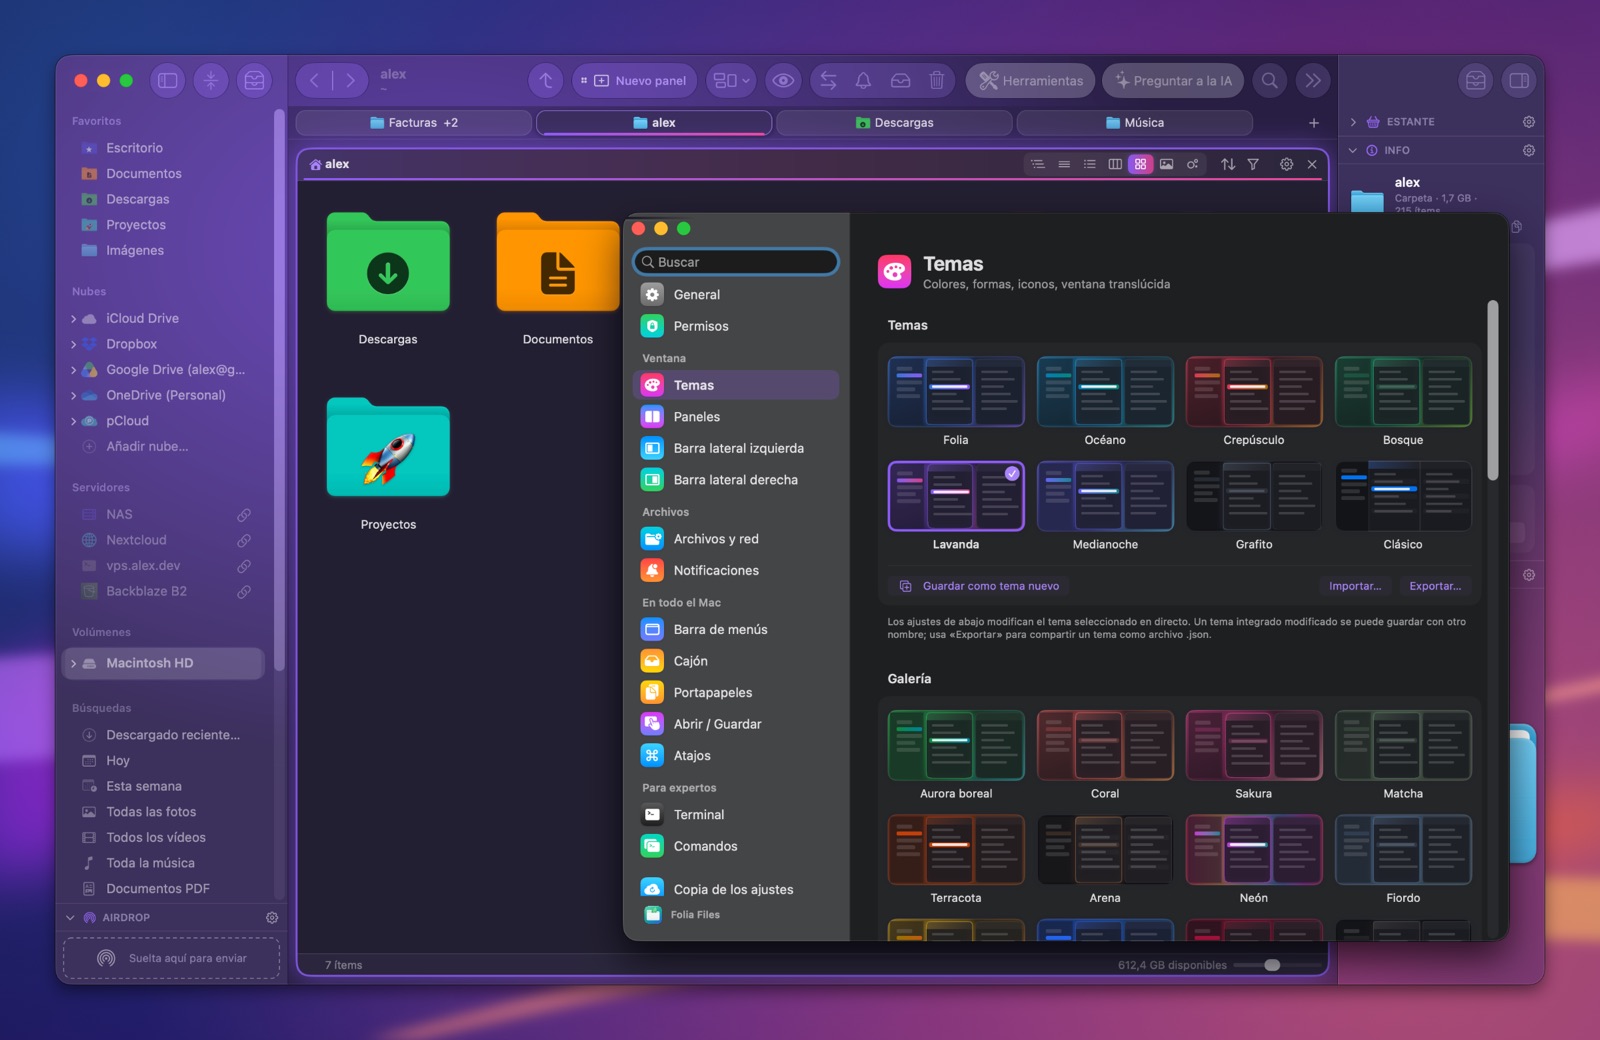
Task: Click the bell notifications toolbar icon
Action: 863,81
